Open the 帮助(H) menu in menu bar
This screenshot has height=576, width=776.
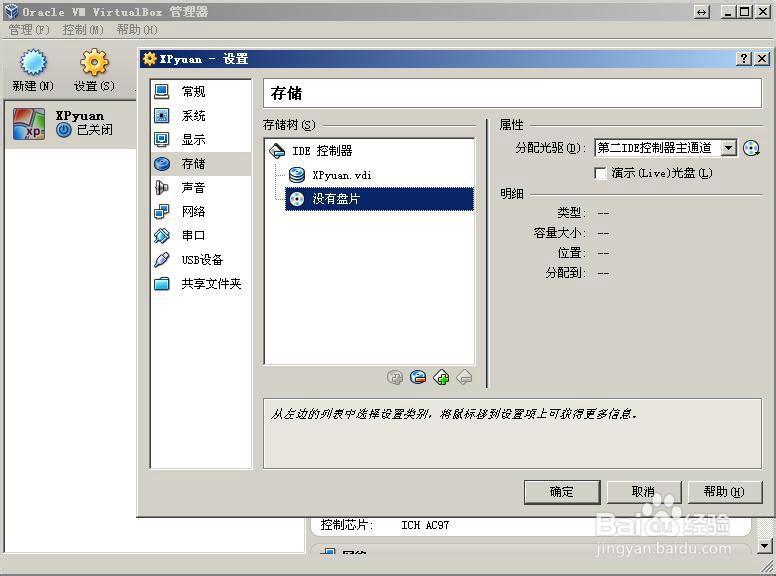[137, 30]
